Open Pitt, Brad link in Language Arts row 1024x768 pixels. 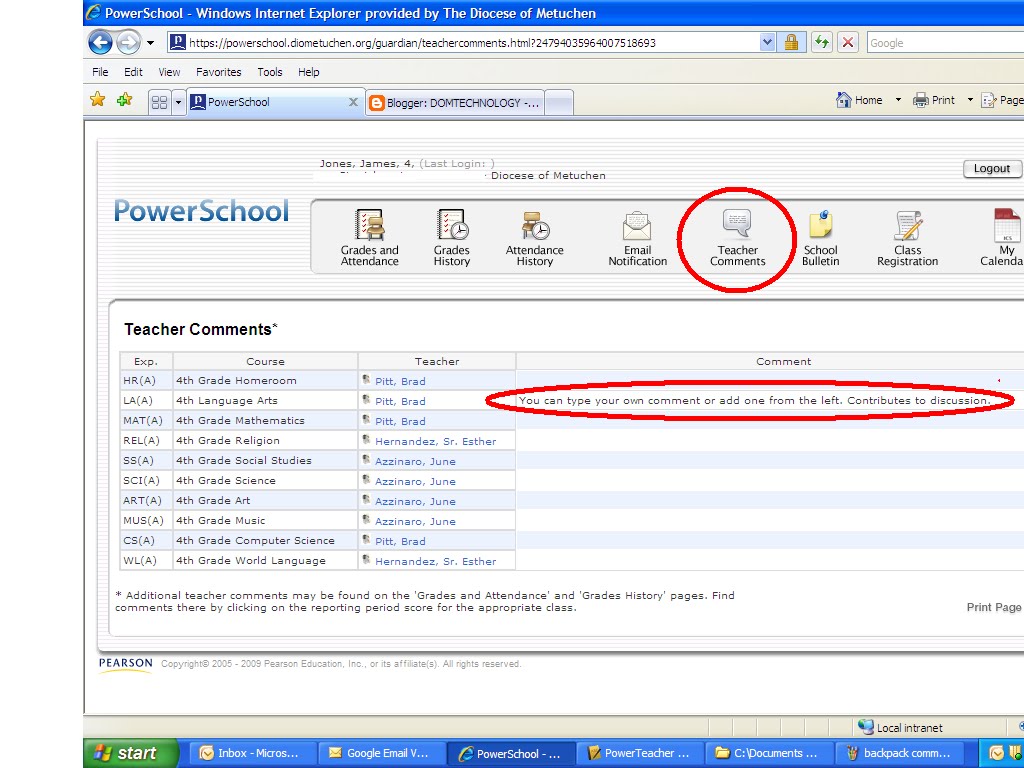(400, 401)
